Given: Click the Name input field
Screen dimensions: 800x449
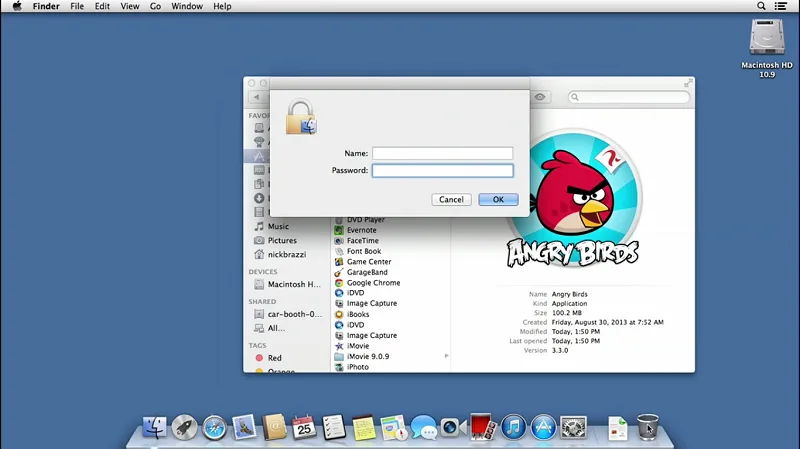Looking at the screenshot, I should 442,153.
